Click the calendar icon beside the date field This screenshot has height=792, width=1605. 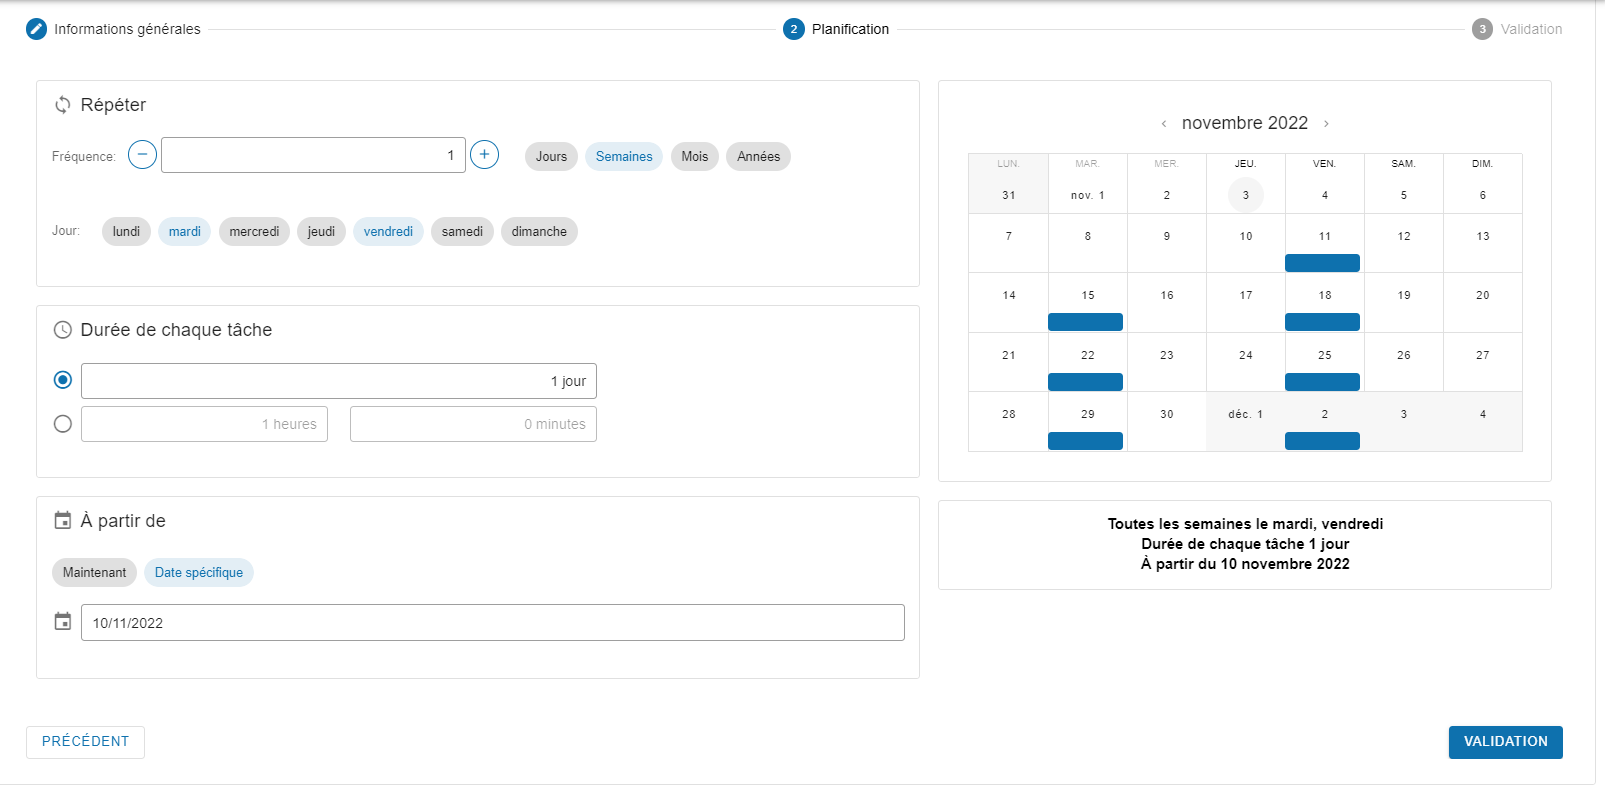pyautogui.click(x=63, y=622)
